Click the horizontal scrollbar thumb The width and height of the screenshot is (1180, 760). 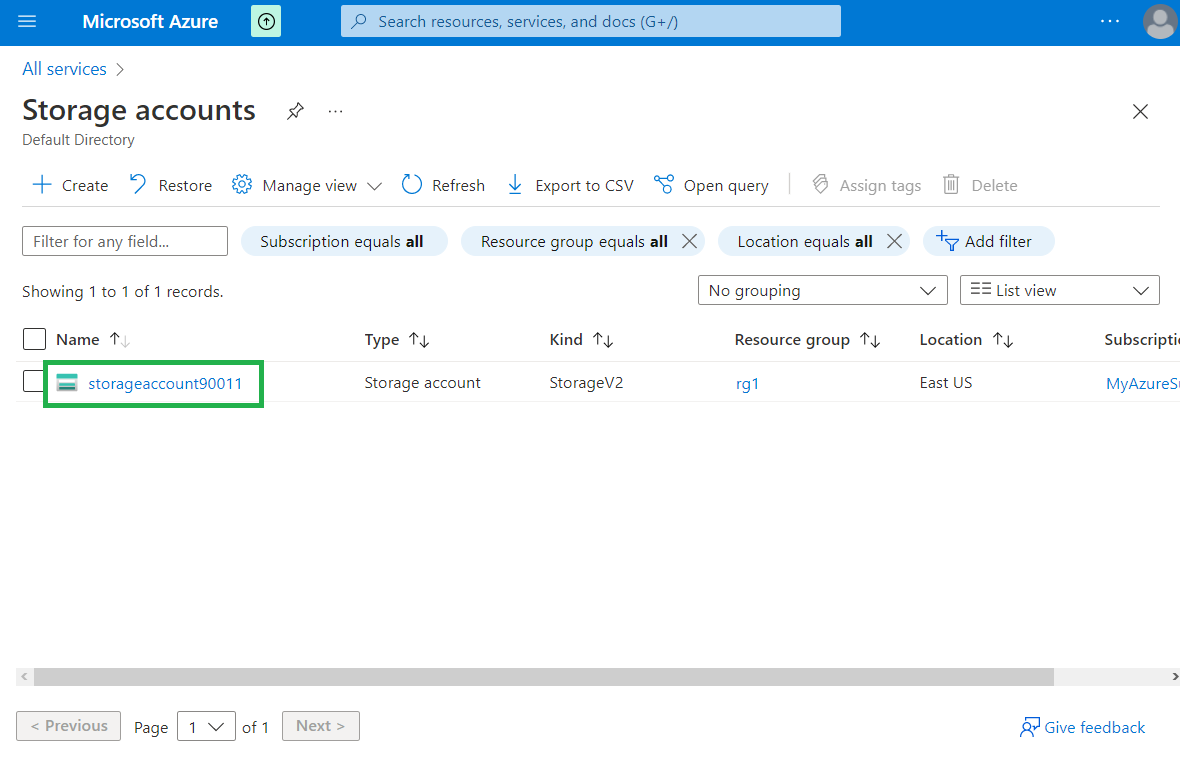543,676
